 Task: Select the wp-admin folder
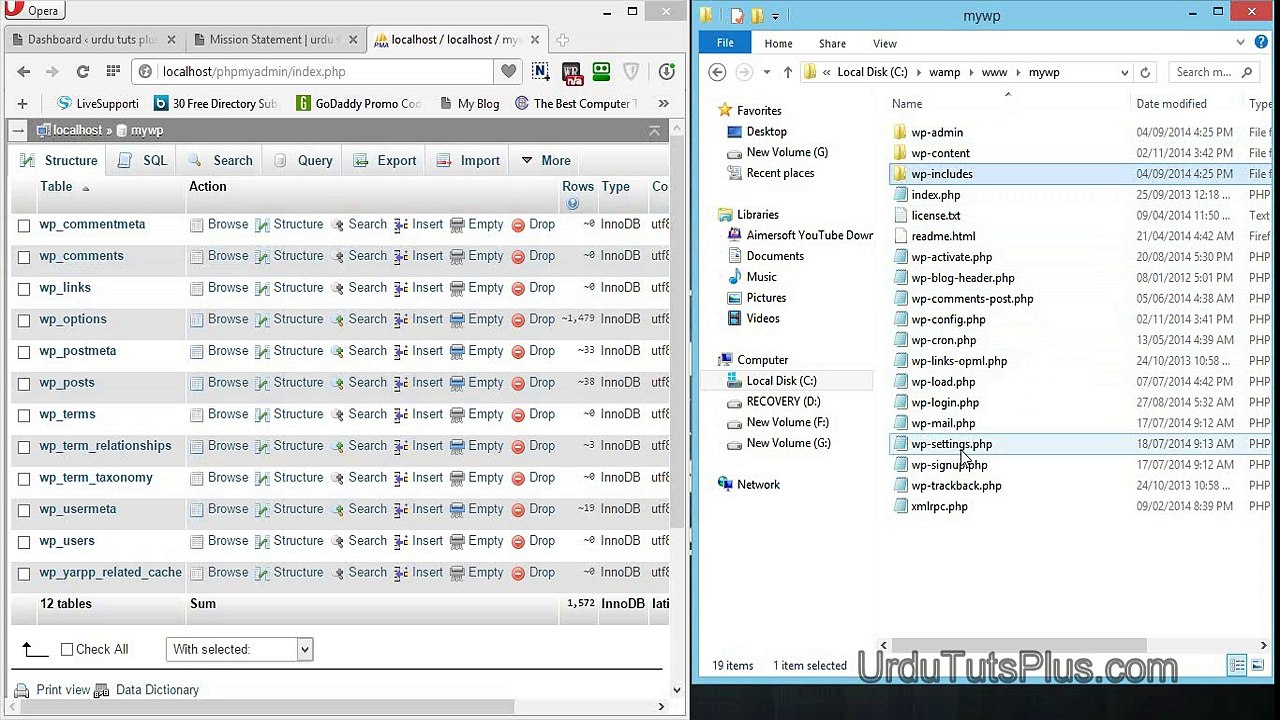(x=937, y=132)
